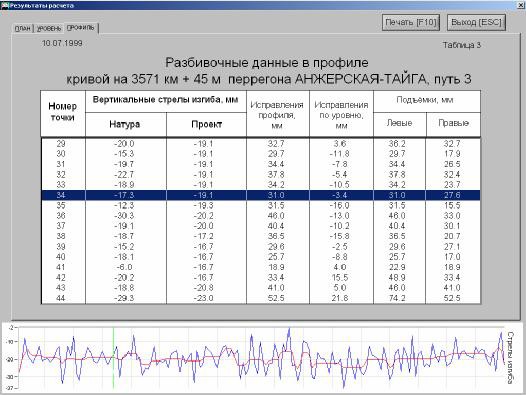Switch to the План tab

pos(23,28)
